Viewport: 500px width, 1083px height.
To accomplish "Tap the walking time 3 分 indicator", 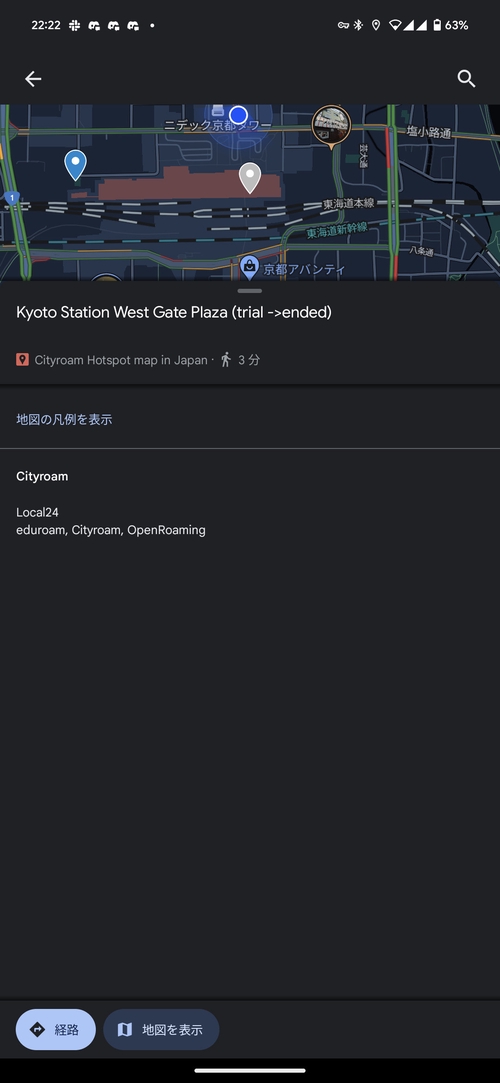I will (240, 360).
